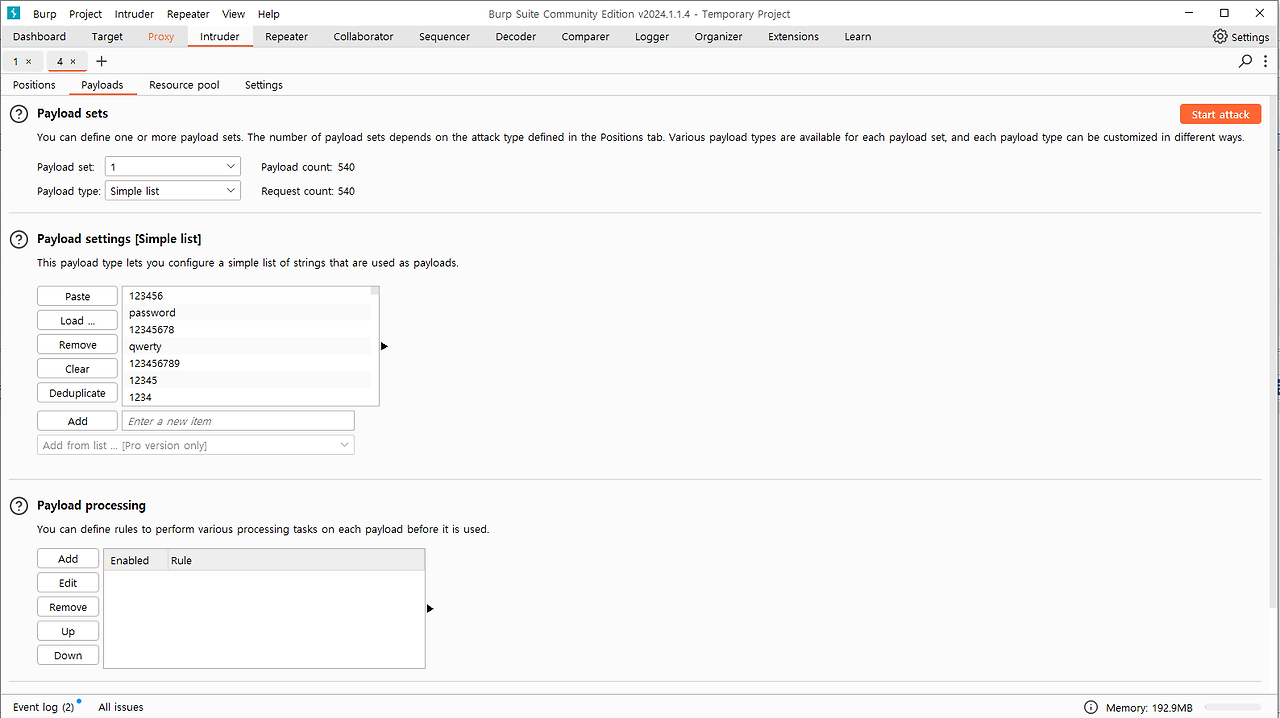This screenshot has height=718, width=1280.
Task: Open help for Payload processing
Action: 19,506
